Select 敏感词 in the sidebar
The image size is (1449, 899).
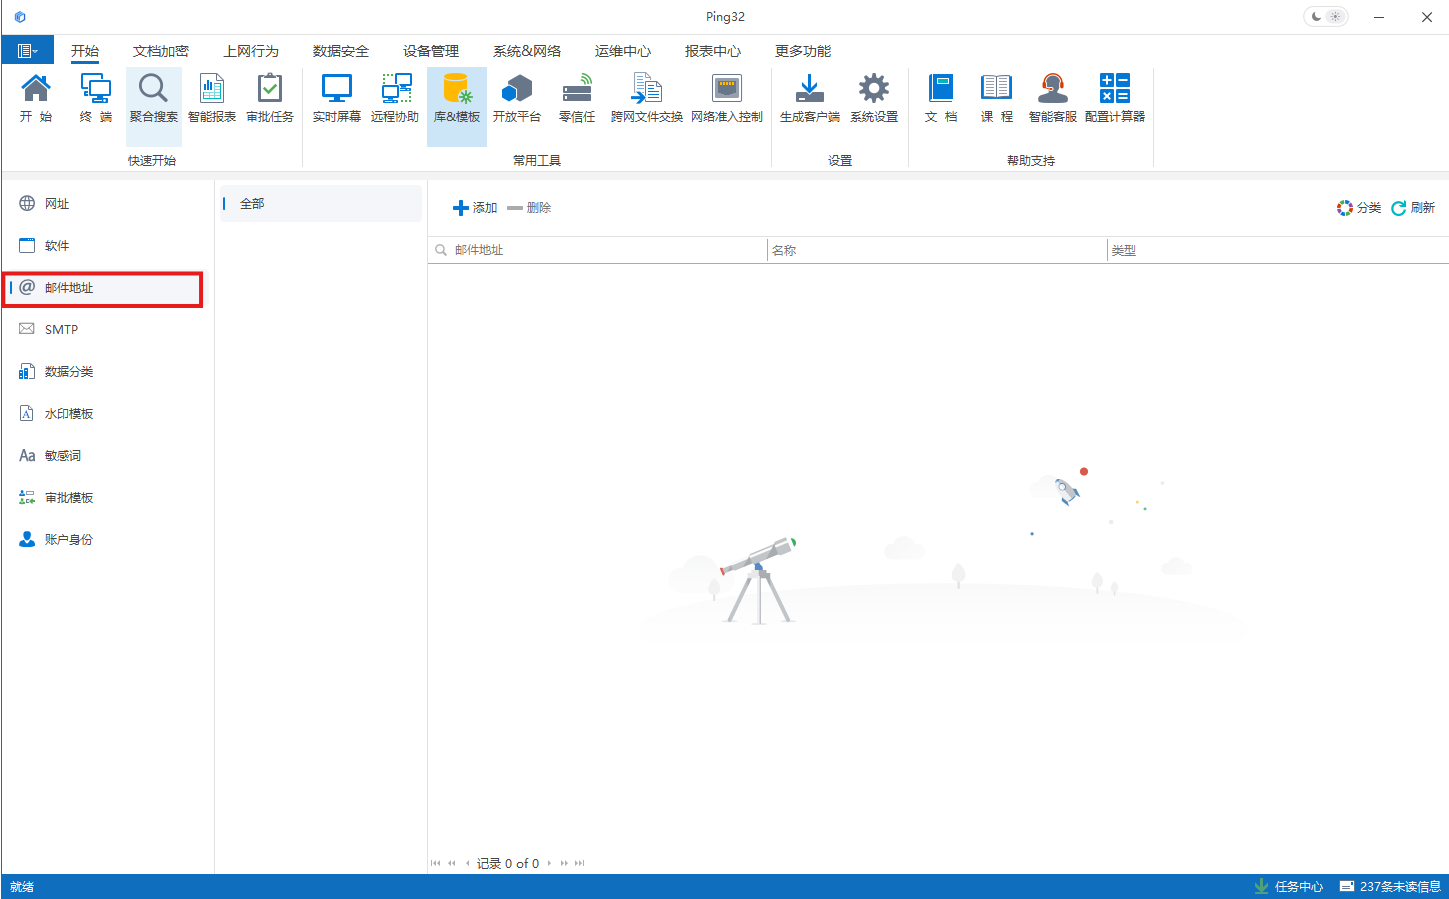point(62,456)
